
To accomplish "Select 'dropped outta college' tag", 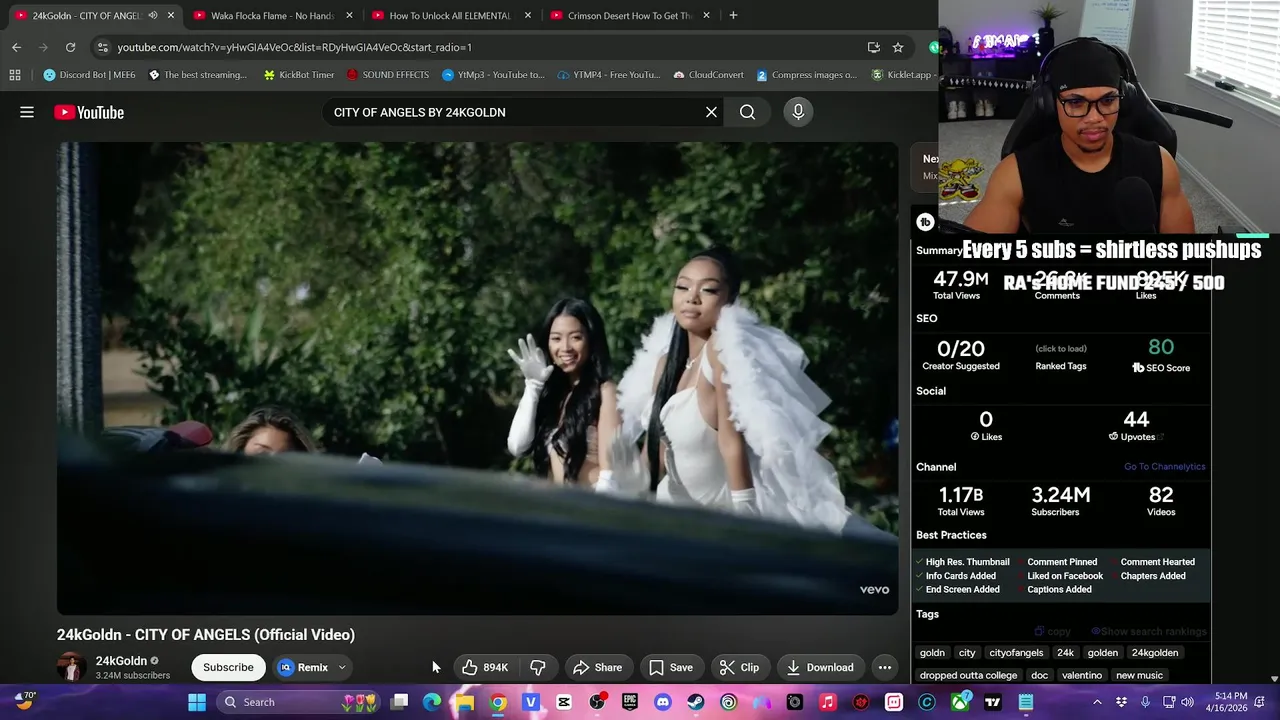I will [x=968, y=675].
